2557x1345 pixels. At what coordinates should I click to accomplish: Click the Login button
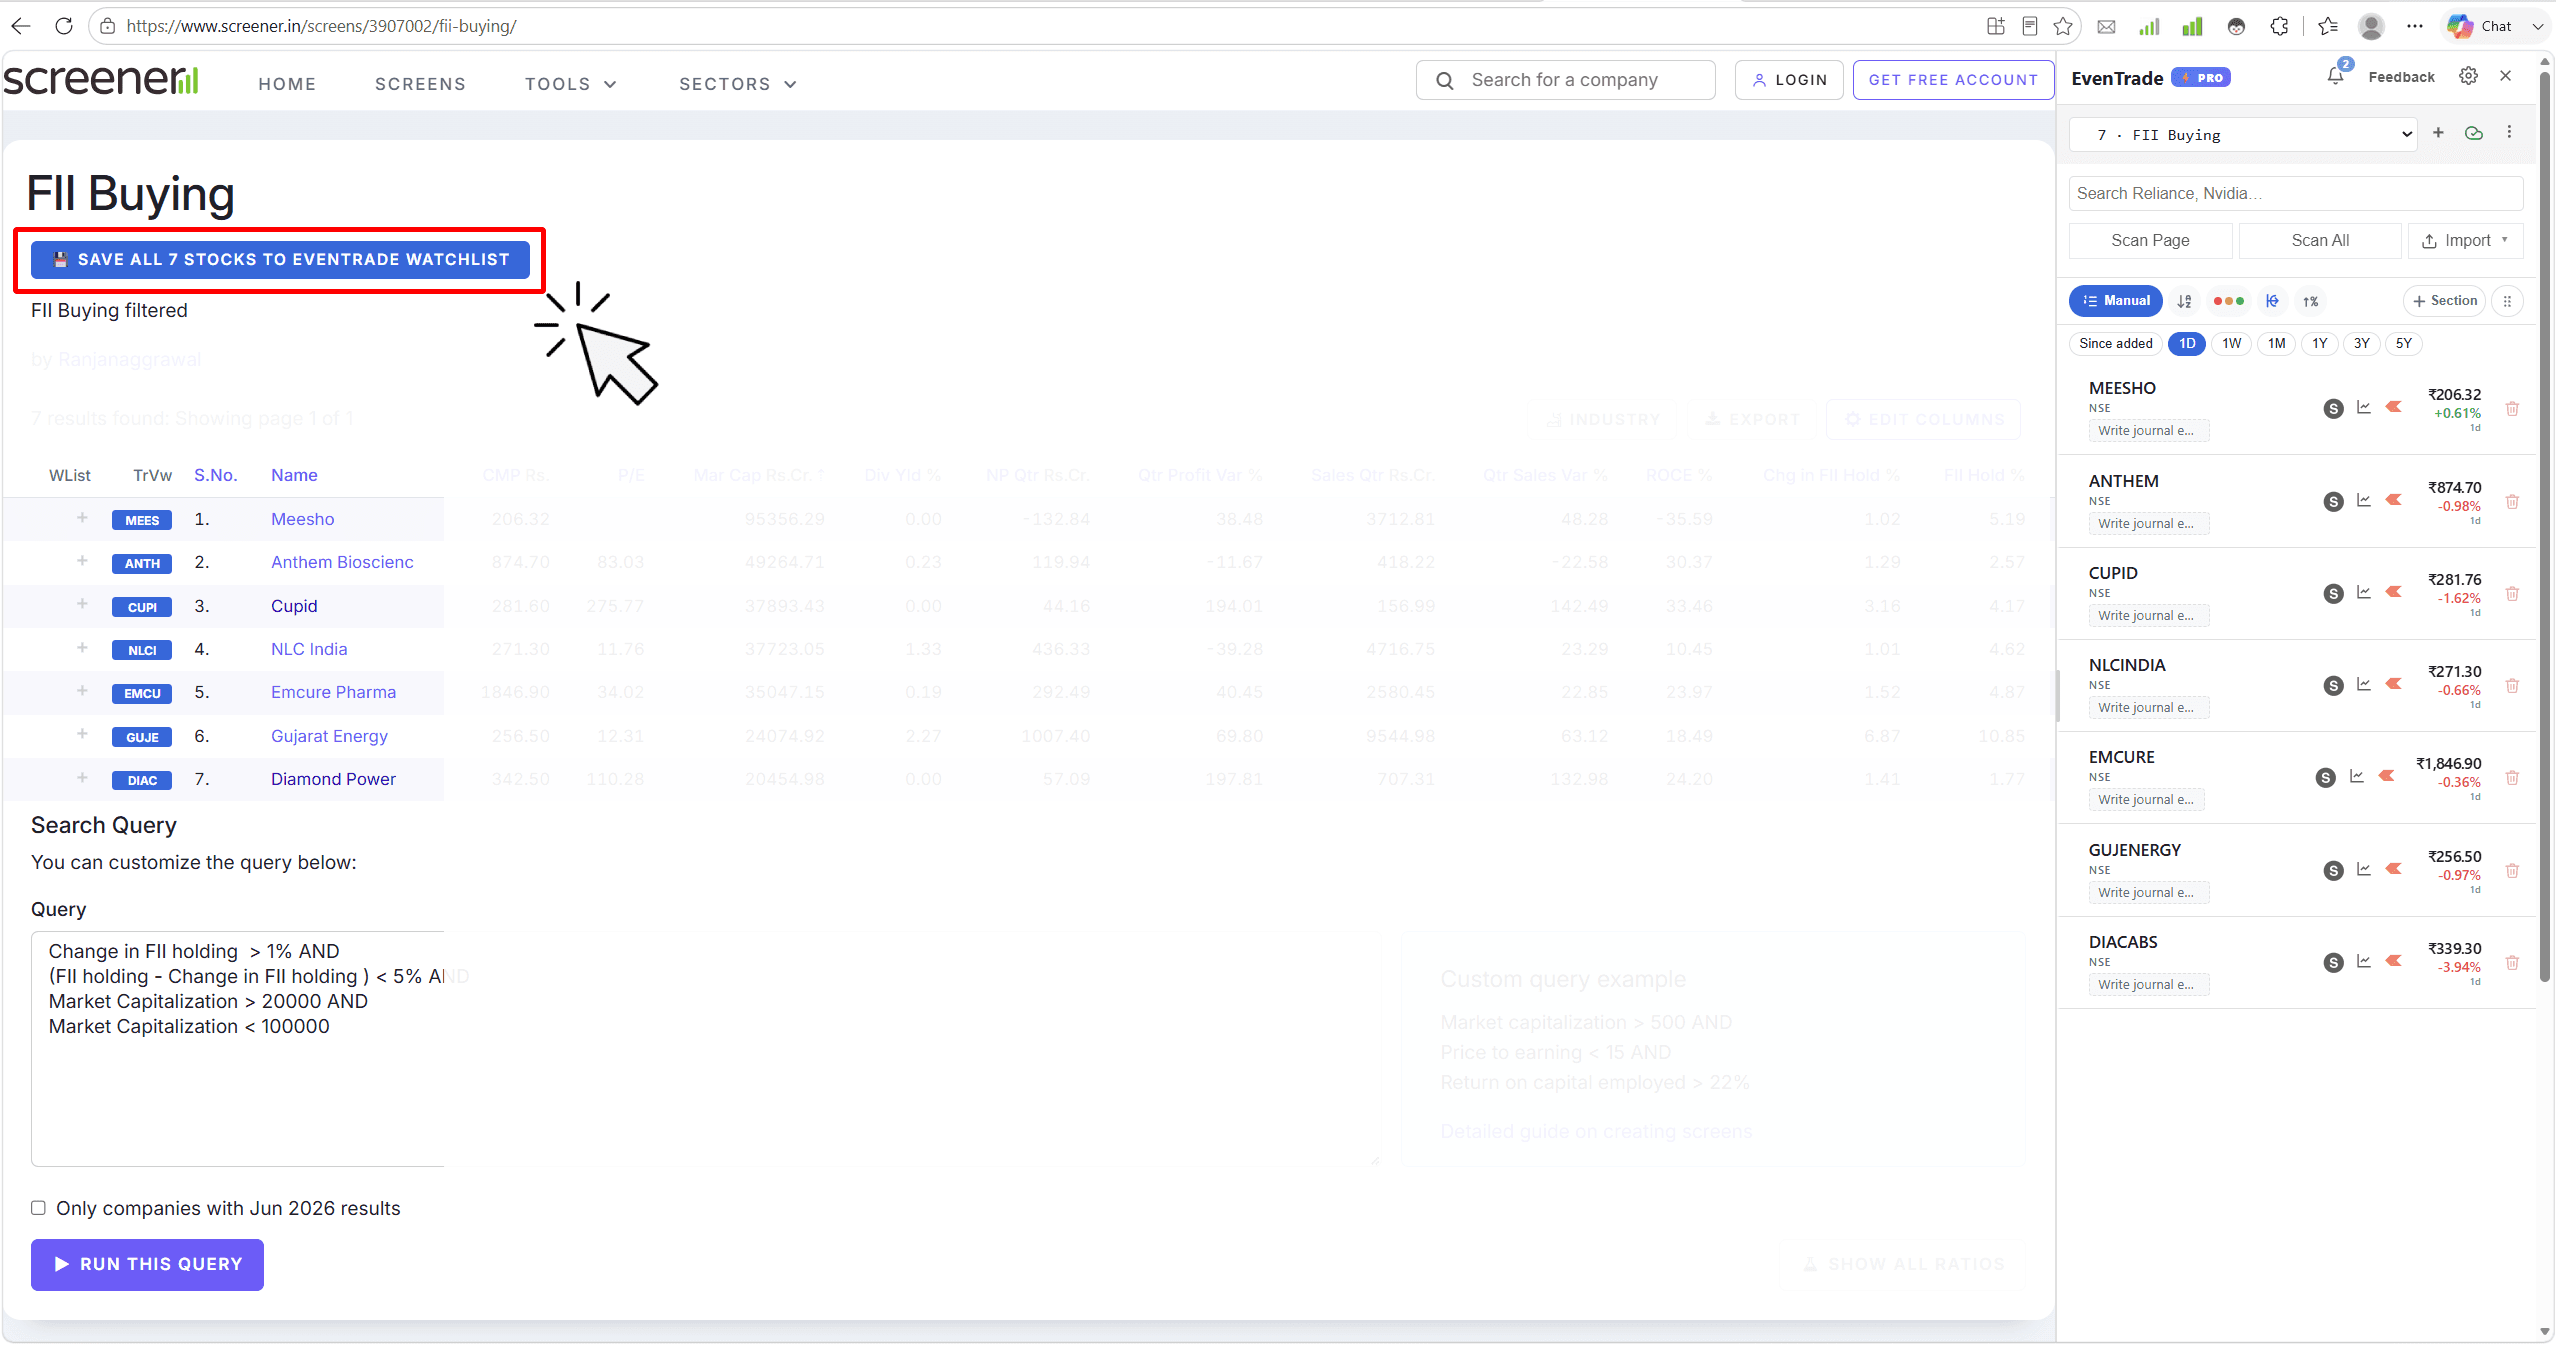click(1789, 80)
